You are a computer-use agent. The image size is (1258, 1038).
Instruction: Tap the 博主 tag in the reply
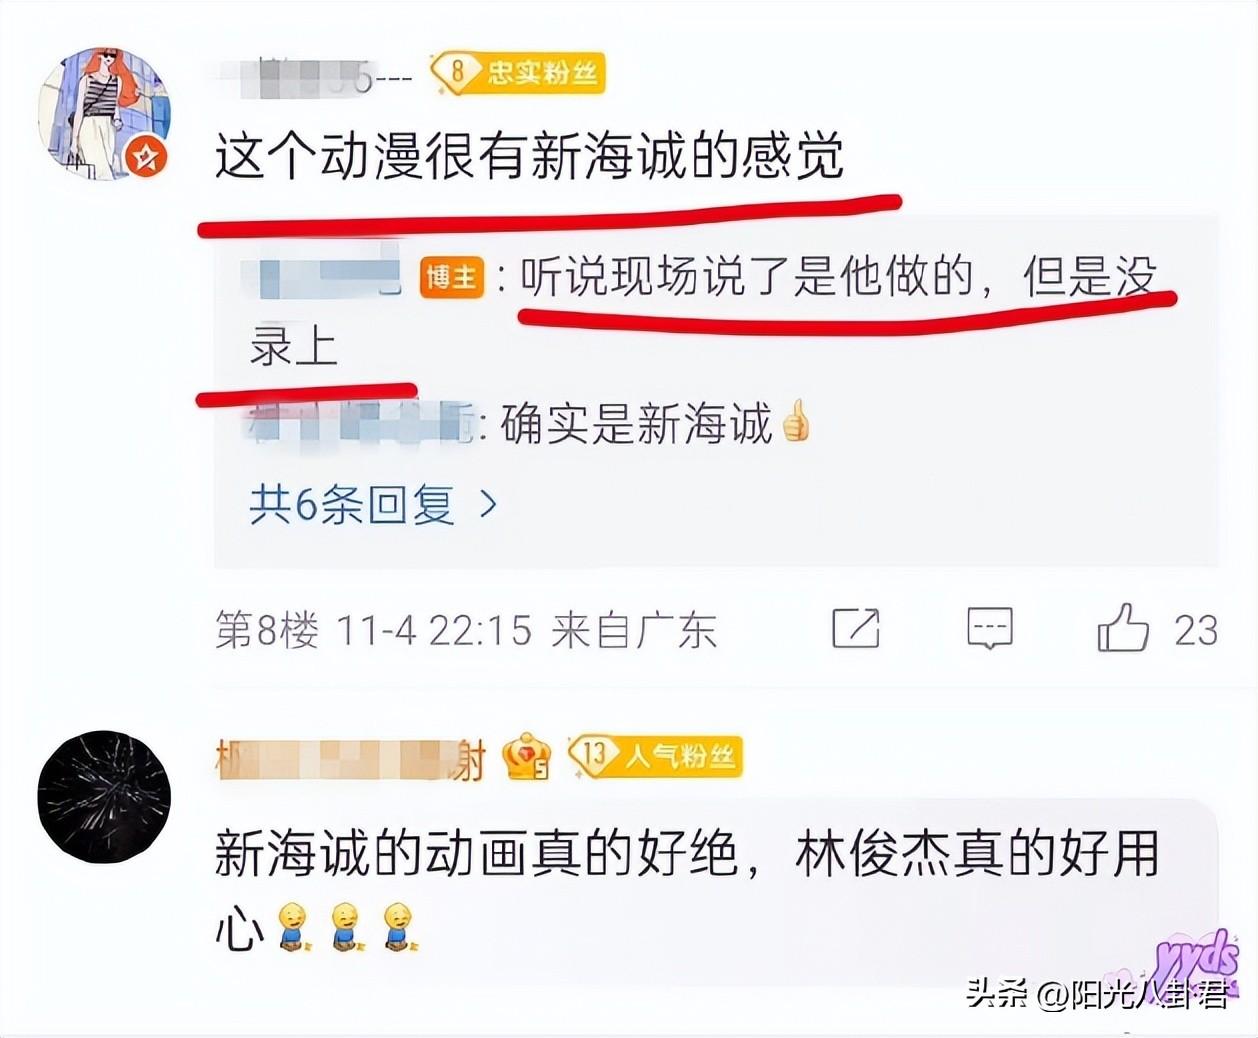coord(451,277)
